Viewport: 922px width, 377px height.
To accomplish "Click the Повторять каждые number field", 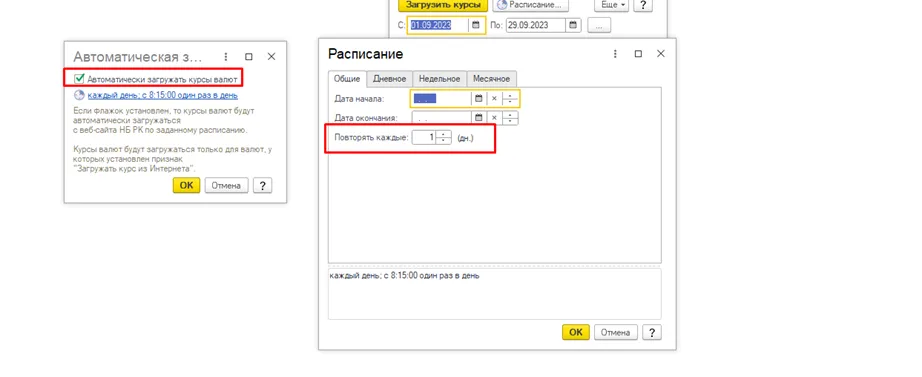I will (x=424, y=138).
